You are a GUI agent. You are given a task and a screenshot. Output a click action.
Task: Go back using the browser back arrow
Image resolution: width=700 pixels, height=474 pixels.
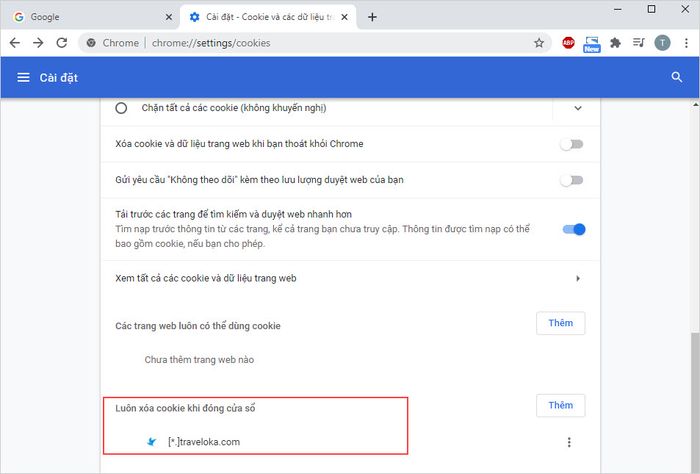(x=15, y=43)
